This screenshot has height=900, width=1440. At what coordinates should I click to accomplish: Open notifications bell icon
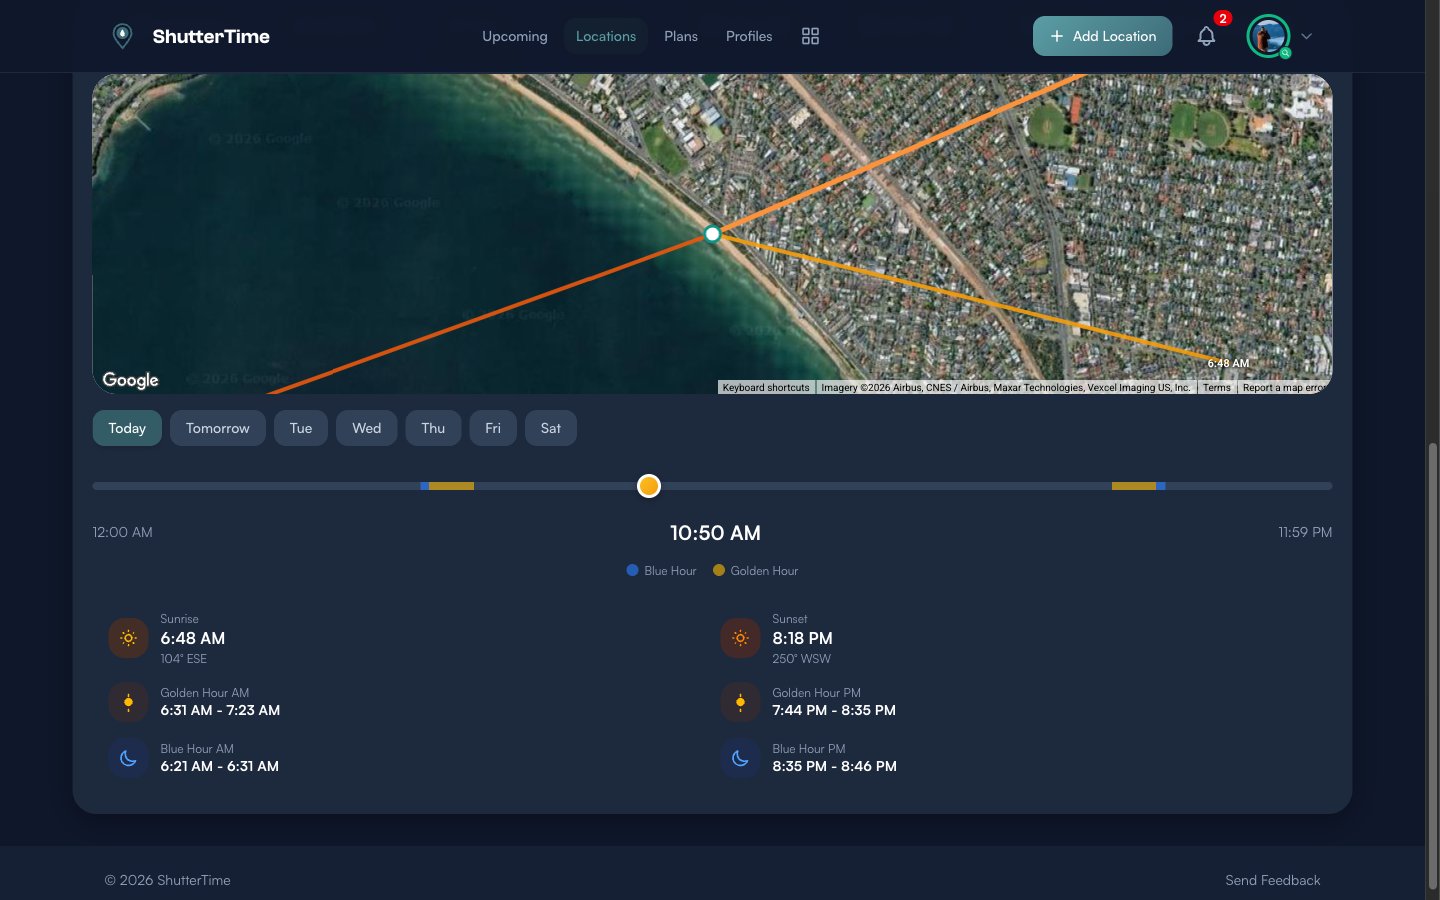tap(1206, 36)
